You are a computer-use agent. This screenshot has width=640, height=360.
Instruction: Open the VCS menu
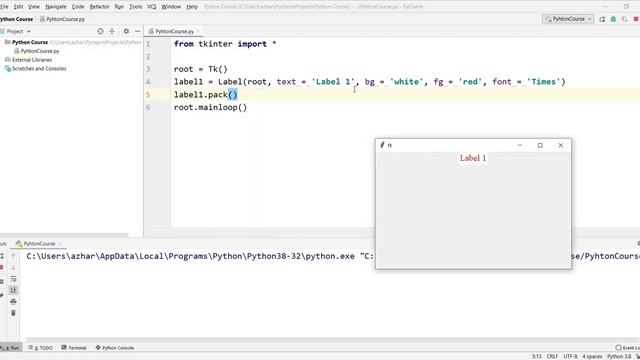pyautogui.click(x=152, y=7)
